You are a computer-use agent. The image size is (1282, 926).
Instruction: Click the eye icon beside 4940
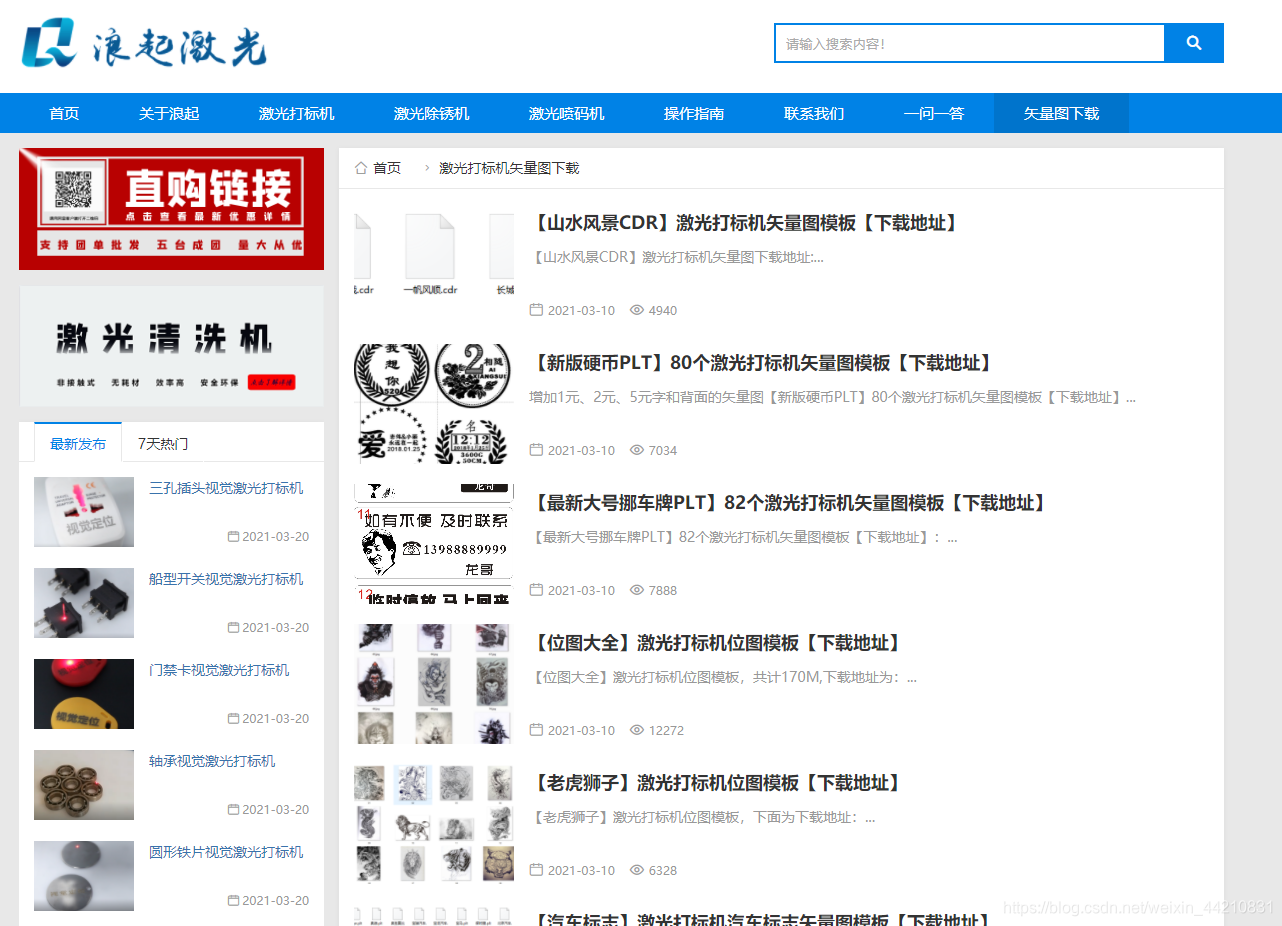(x=637, y=310)
